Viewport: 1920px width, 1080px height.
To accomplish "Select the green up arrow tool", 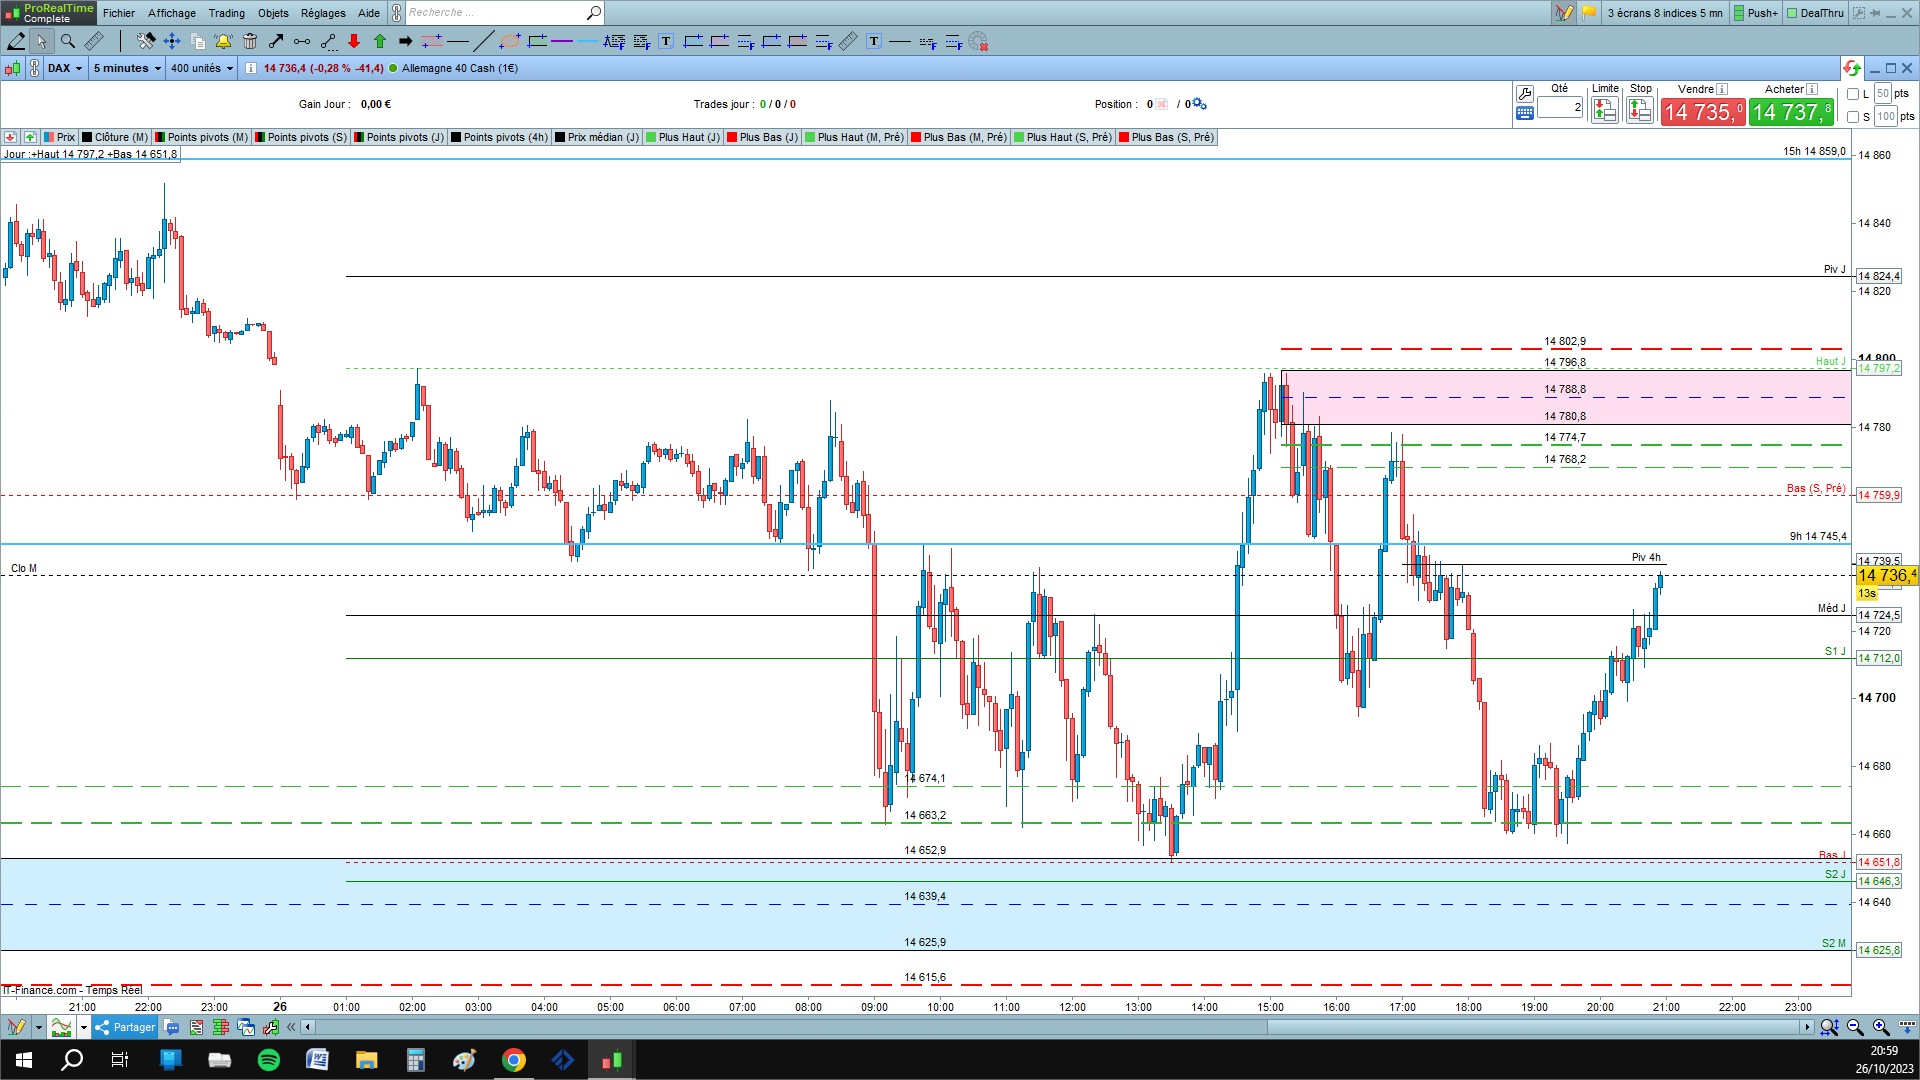I will [x=380, y=41].
